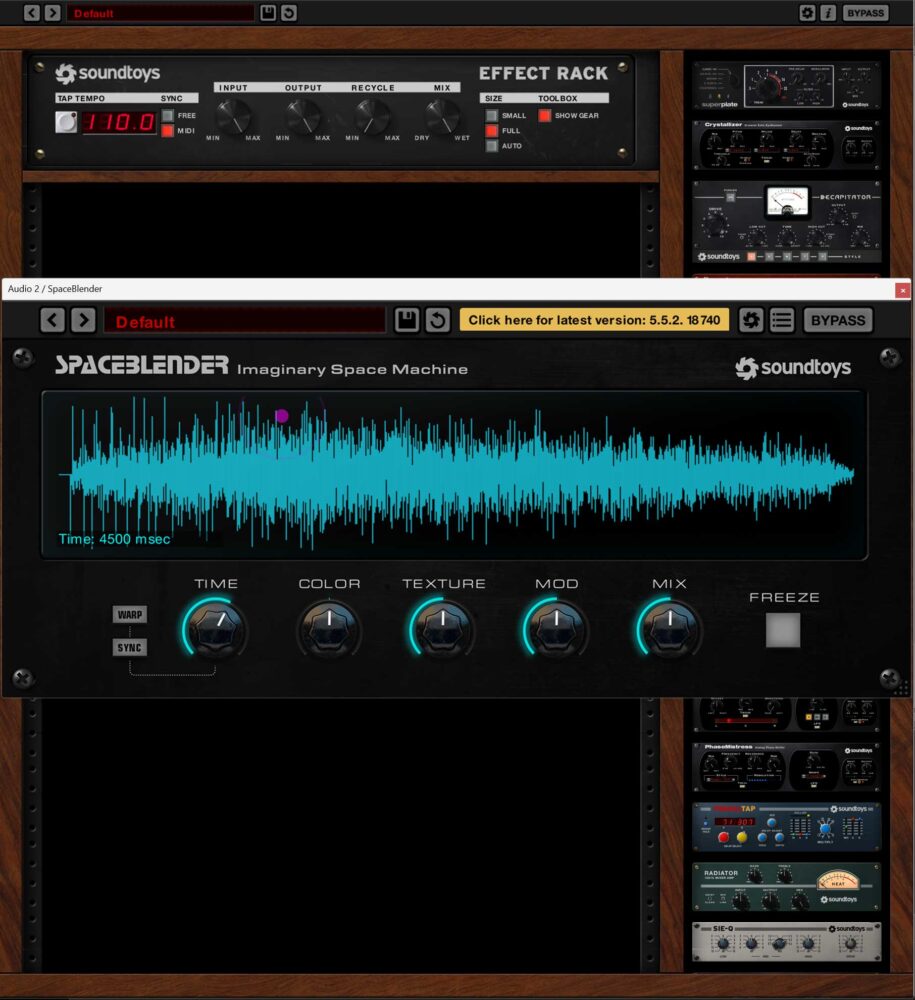This screenshot has height=1000, width=915.
Task: Adjust the Effect Rack OUTPUT knob
Action: tap(303, 117)
